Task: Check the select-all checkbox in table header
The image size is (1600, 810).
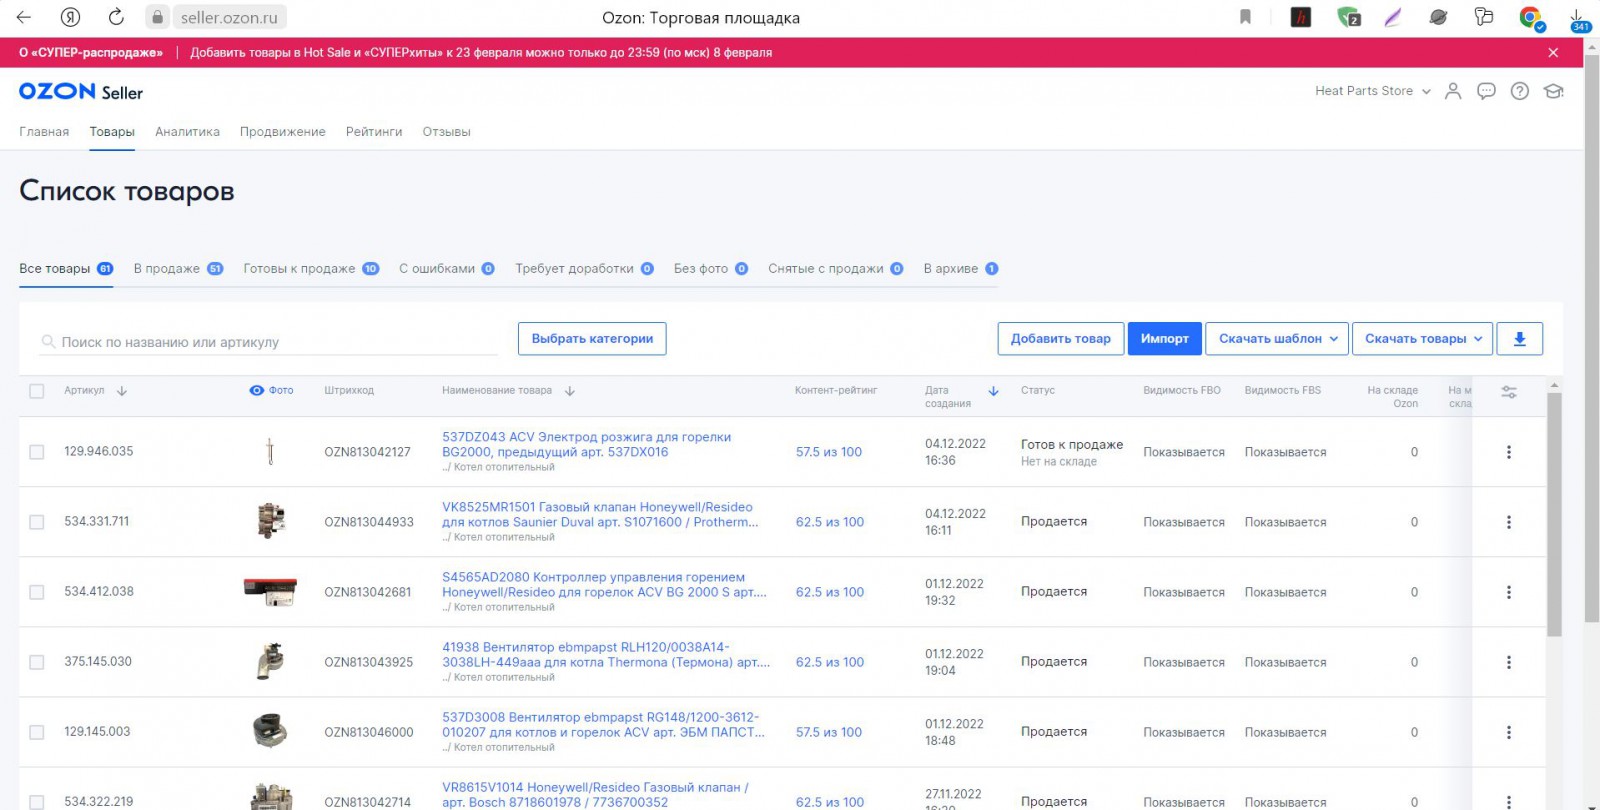Action: click(x=37, y=391)
